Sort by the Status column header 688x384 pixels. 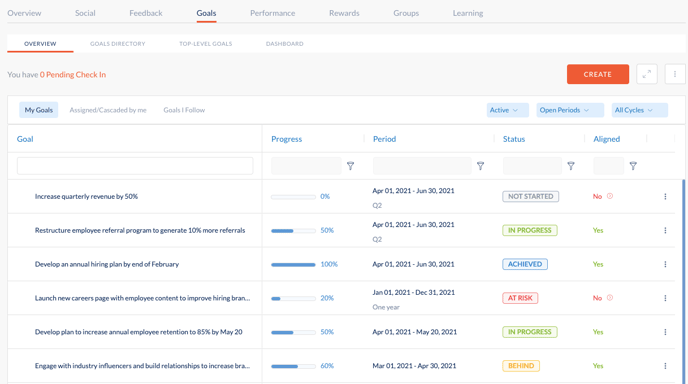(x=514, y=139)
